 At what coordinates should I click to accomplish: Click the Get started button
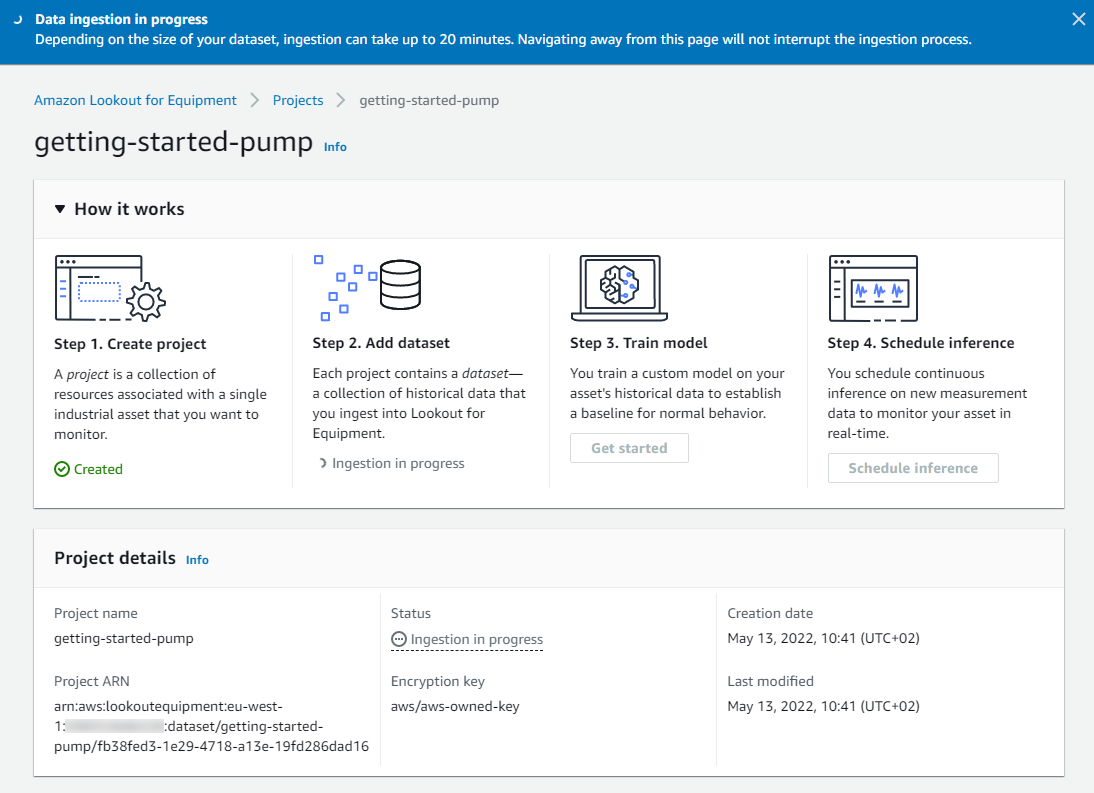[x=629, y=448]
